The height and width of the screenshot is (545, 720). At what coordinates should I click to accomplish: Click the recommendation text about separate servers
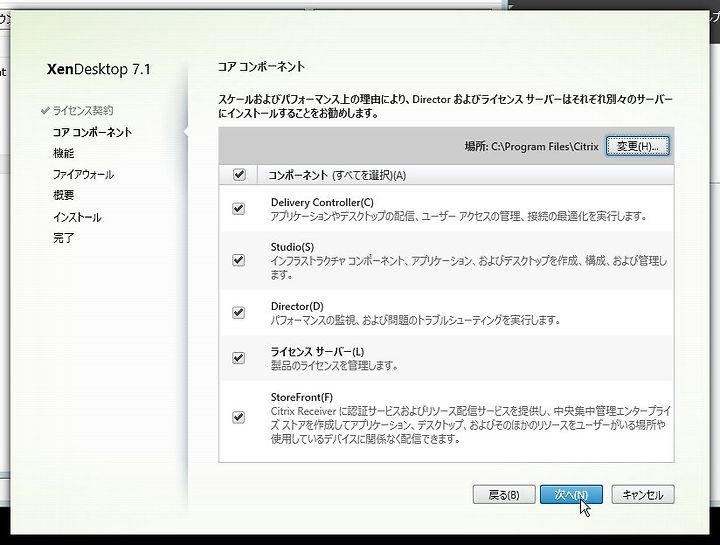pos(445,106)
